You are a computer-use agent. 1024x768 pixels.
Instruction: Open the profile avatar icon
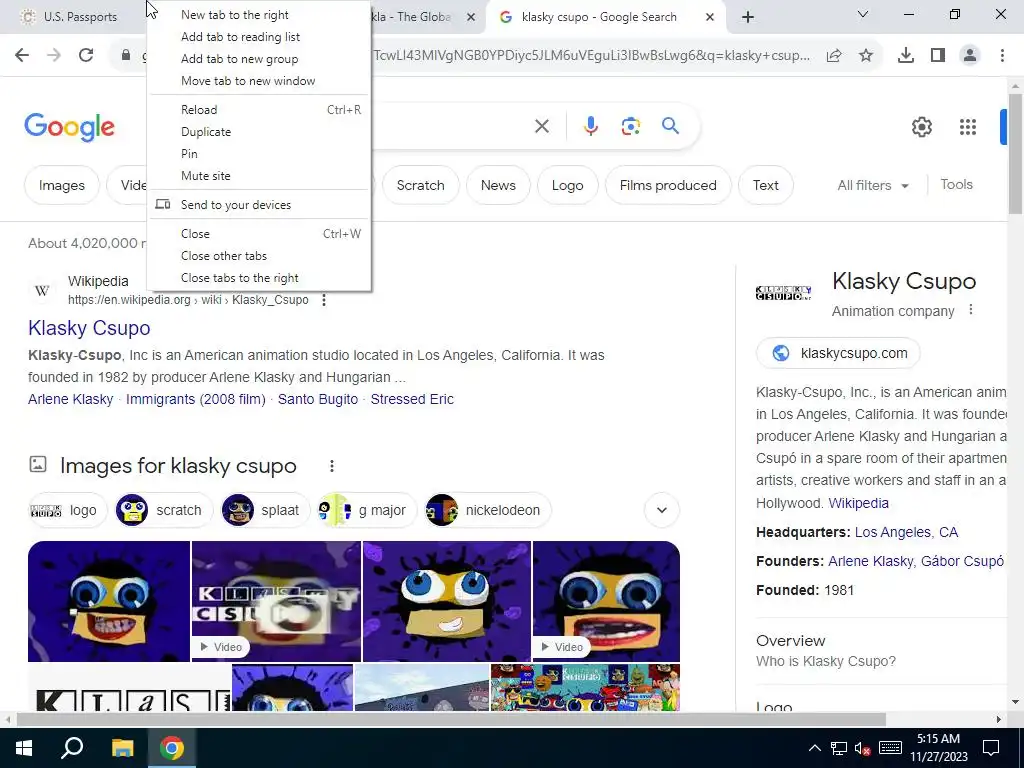tap(970, 56)
